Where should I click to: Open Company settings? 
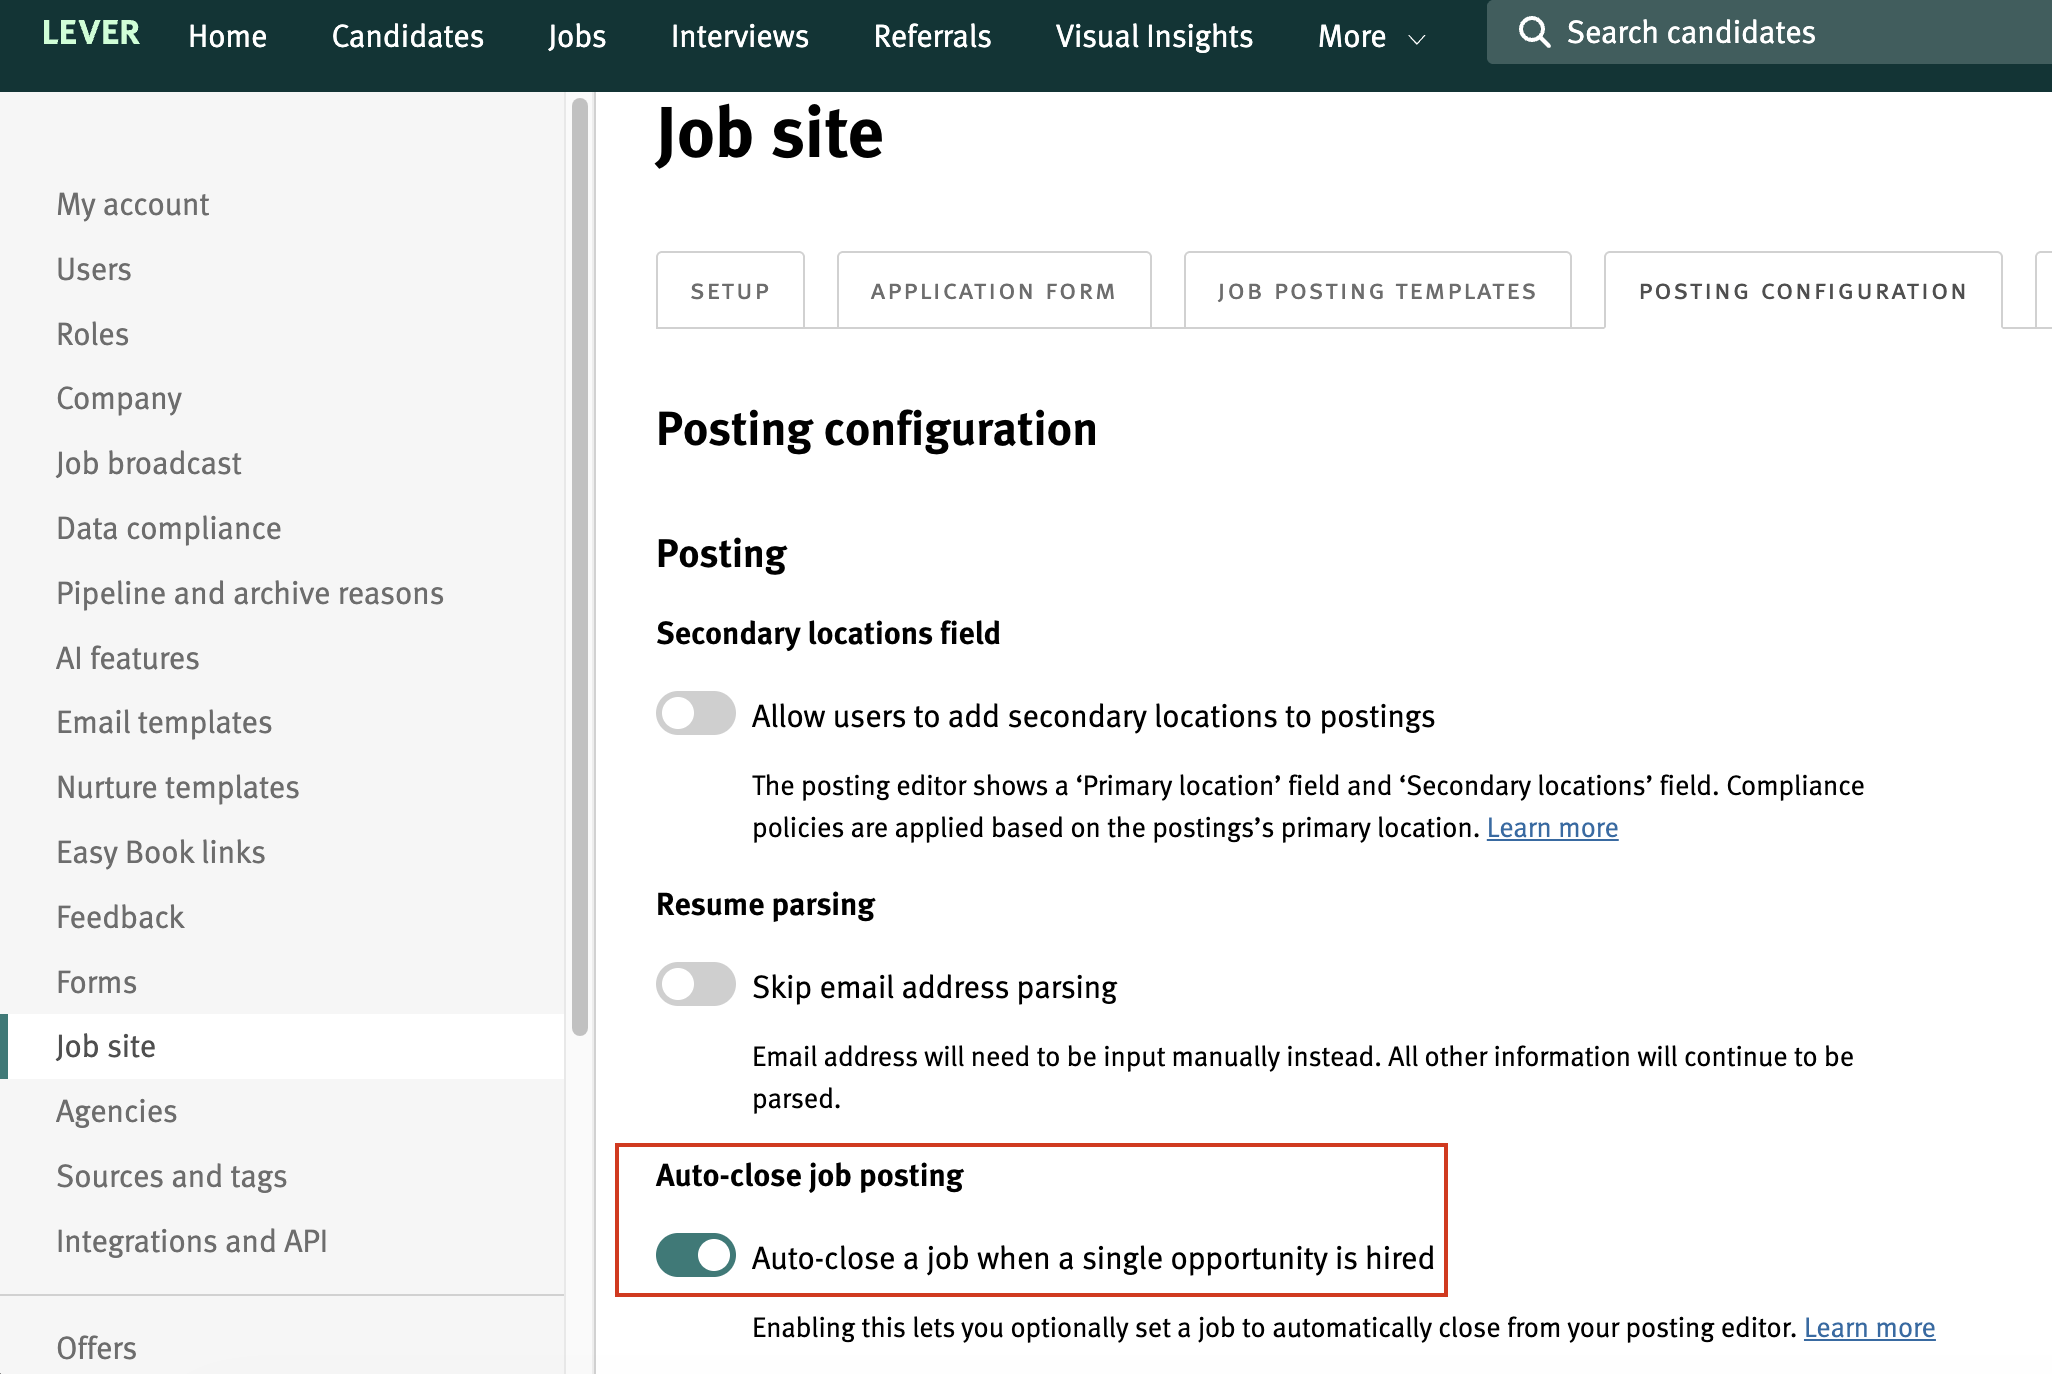point(119,398)
